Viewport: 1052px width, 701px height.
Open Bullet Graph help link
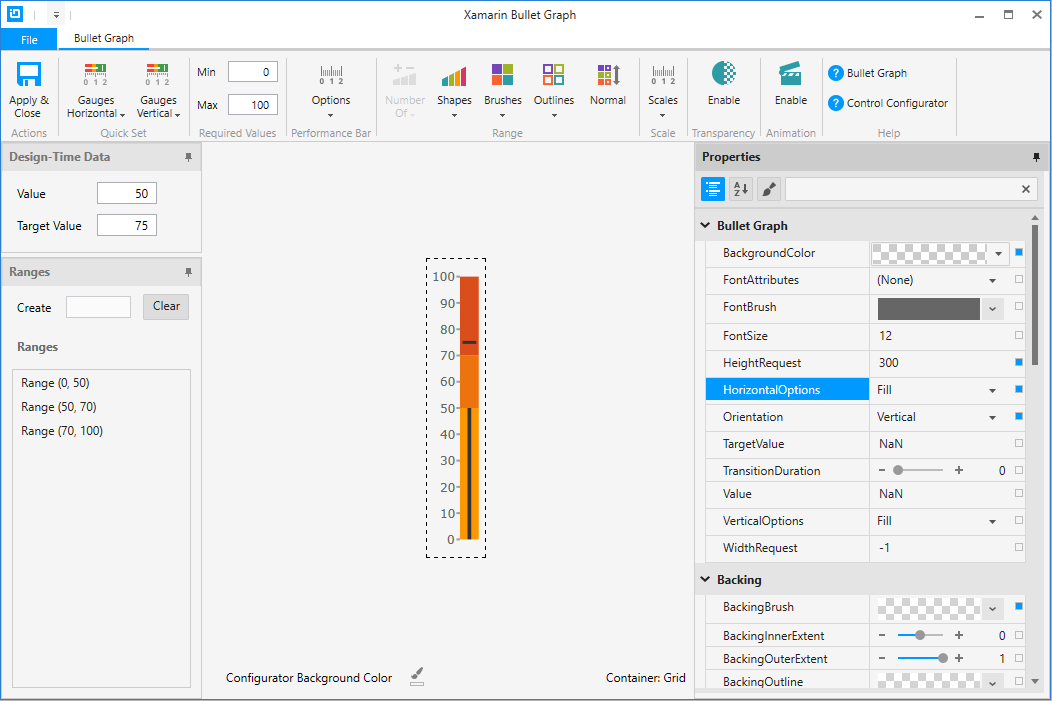[867, 73]
